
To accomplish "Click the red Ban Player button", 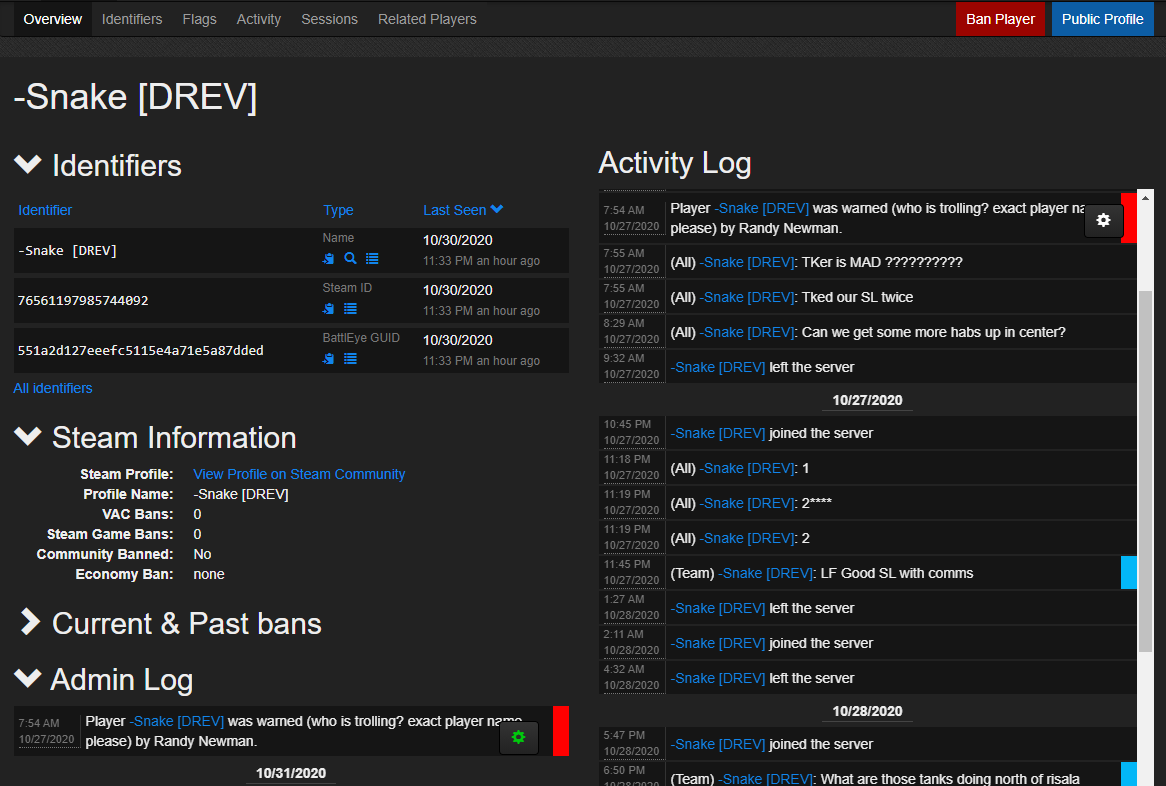I will [x=1000, y=19].
